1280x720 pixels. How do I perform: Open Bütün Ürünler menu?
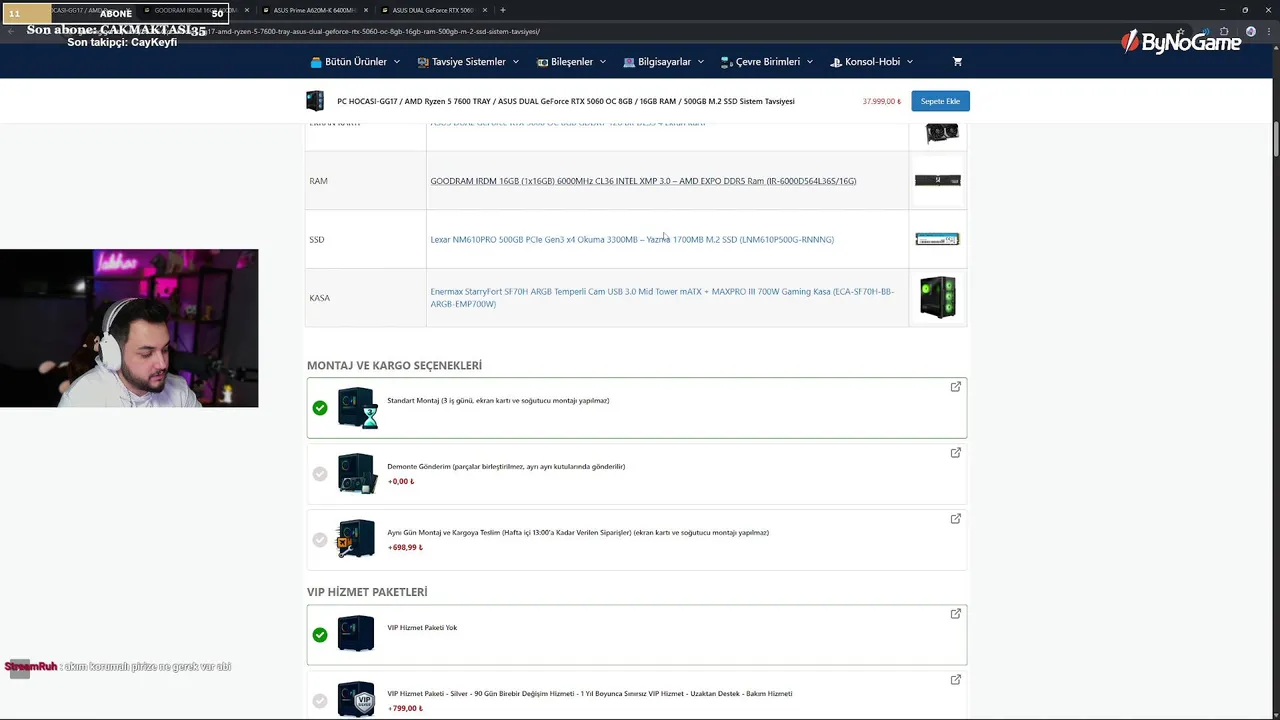(x=356, y=62)
